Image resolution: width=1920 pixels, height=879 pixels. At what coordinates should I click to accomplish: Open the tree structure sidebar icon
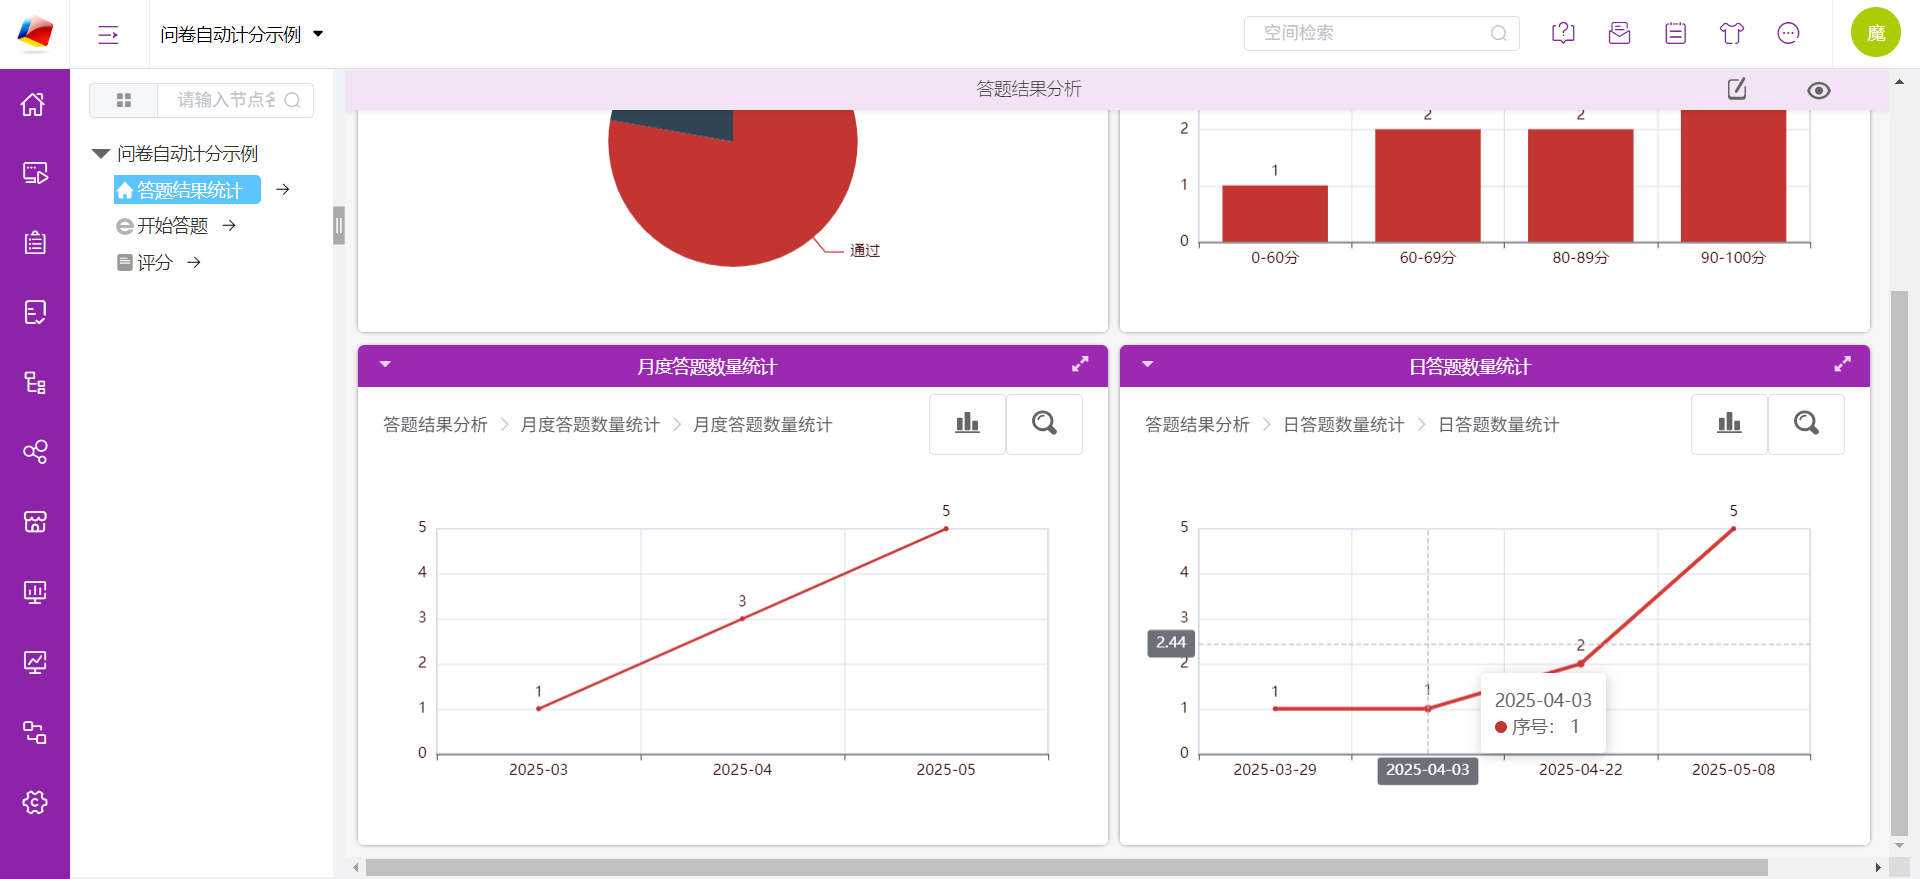point(35,383)
